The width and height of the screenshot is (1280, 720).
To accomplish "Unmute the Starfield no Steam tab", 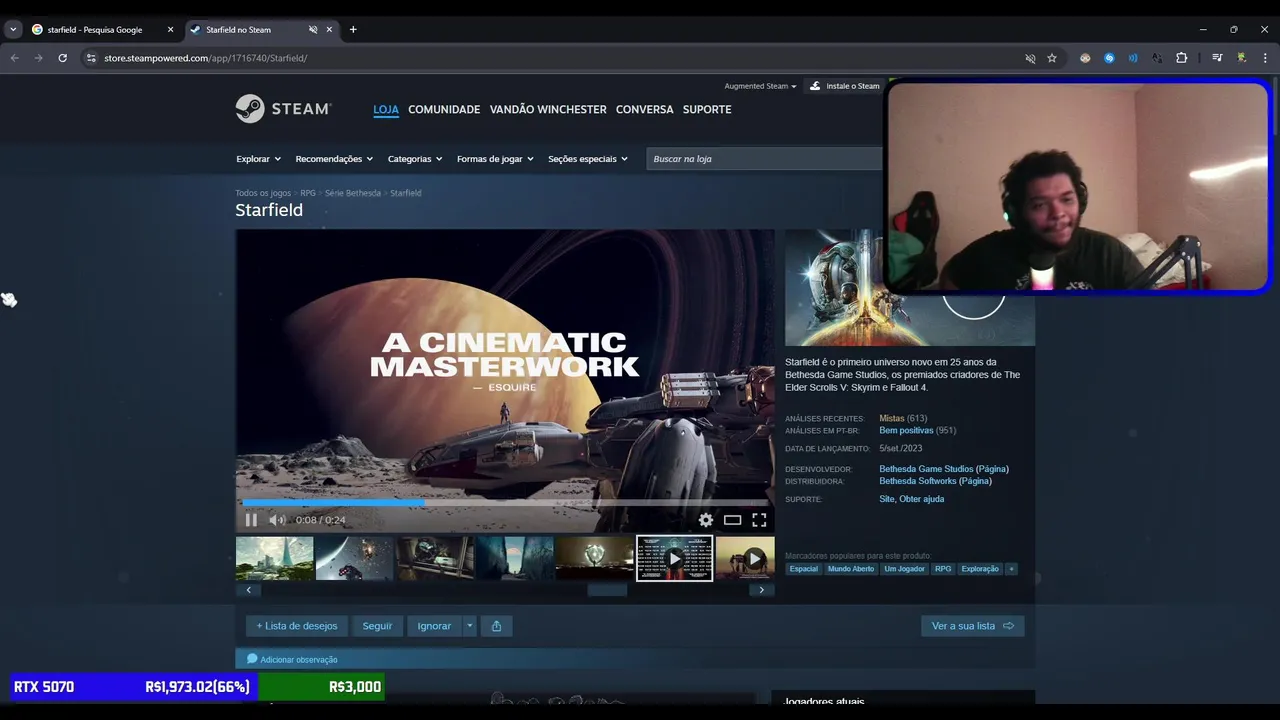I will pyautogui.click(x=313, y=30).
